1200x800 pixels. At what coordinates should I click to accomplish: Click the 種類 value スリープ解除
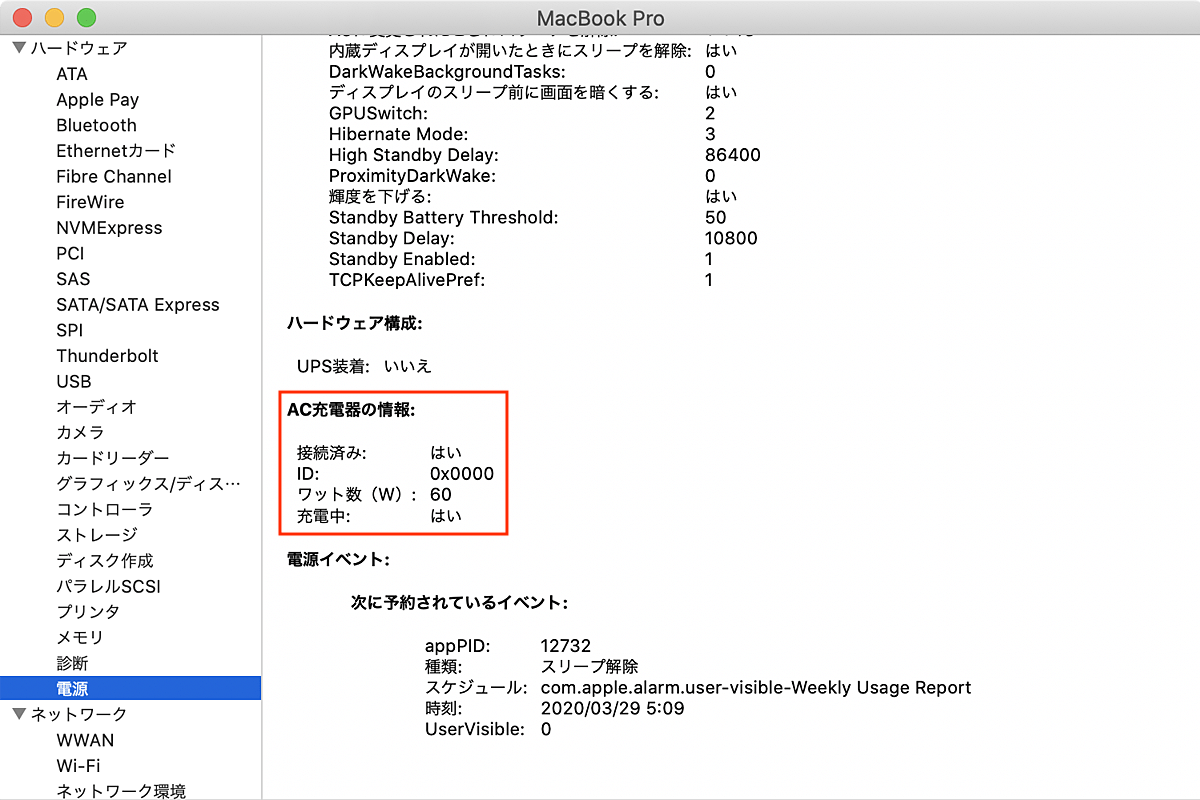click(590, 667)
